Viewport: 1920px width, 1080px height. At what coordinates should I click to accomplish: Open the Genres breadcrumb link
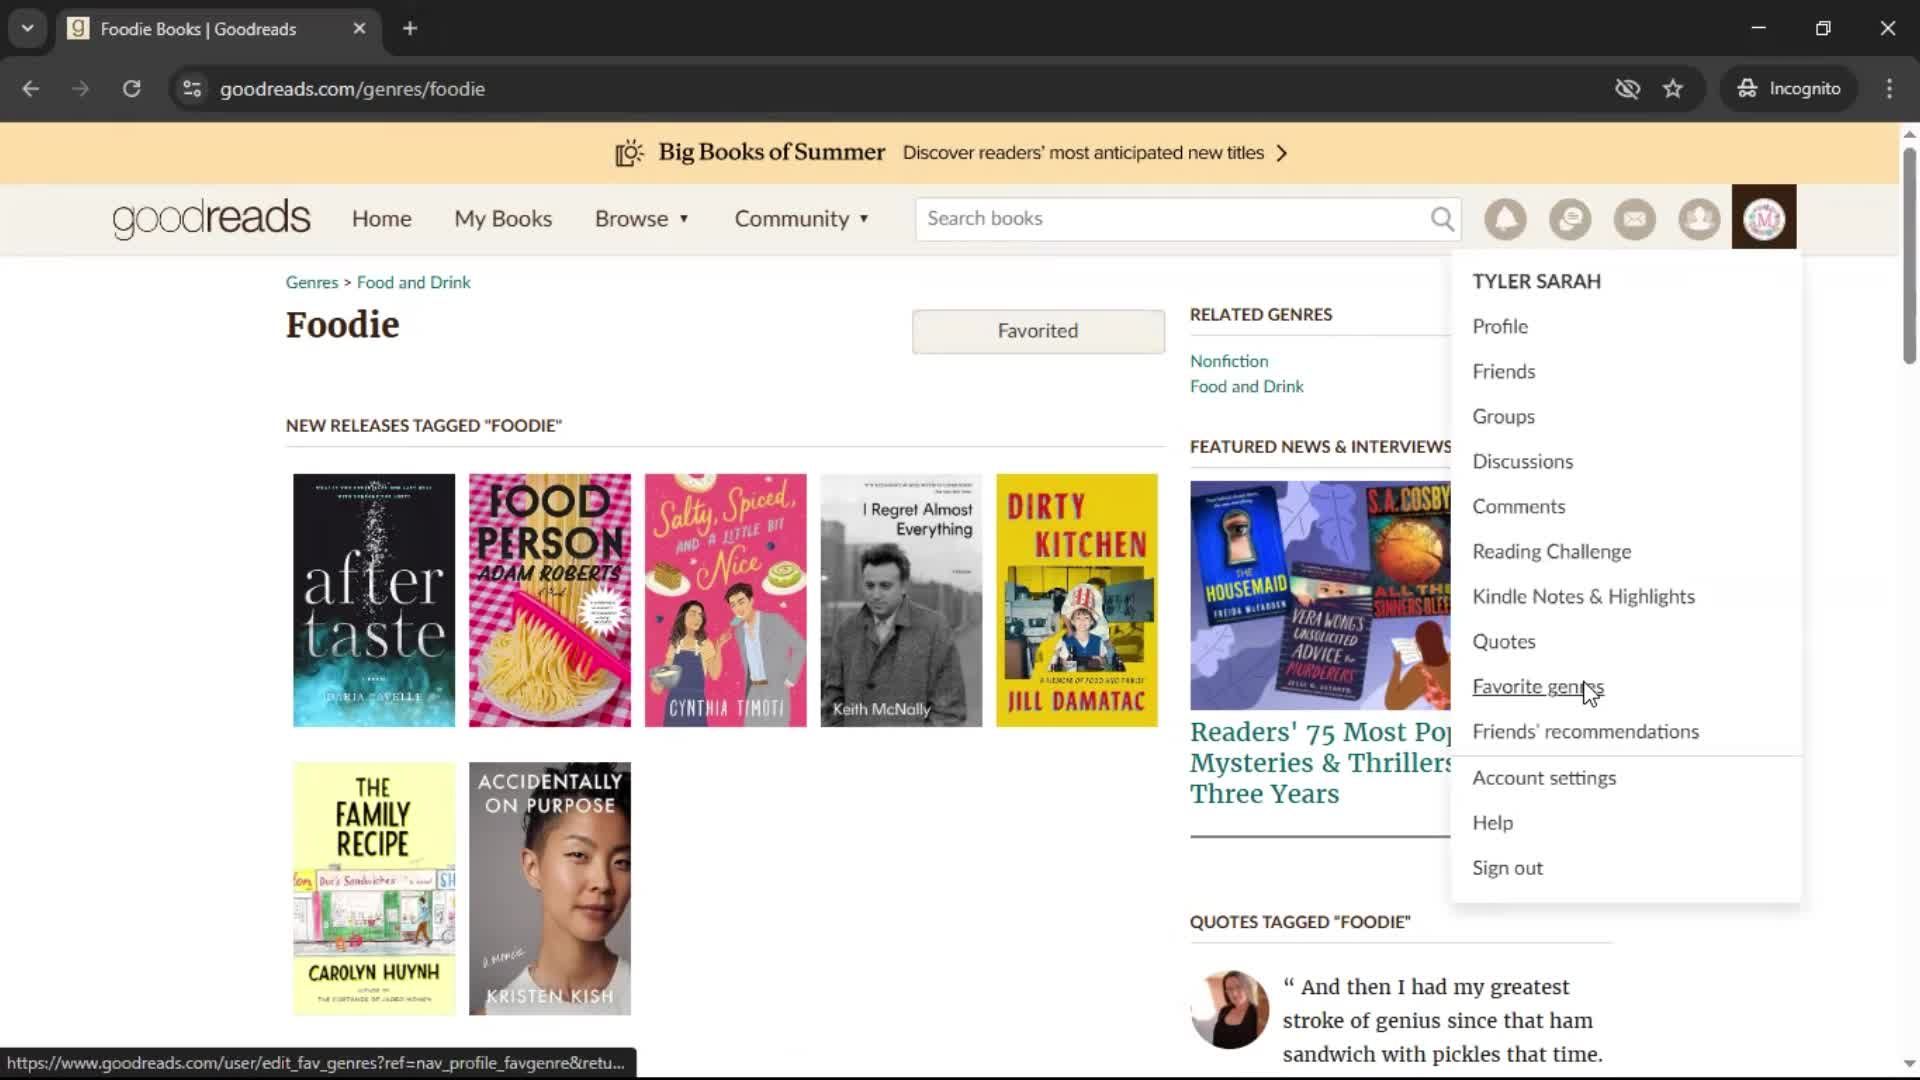point(312,283)
